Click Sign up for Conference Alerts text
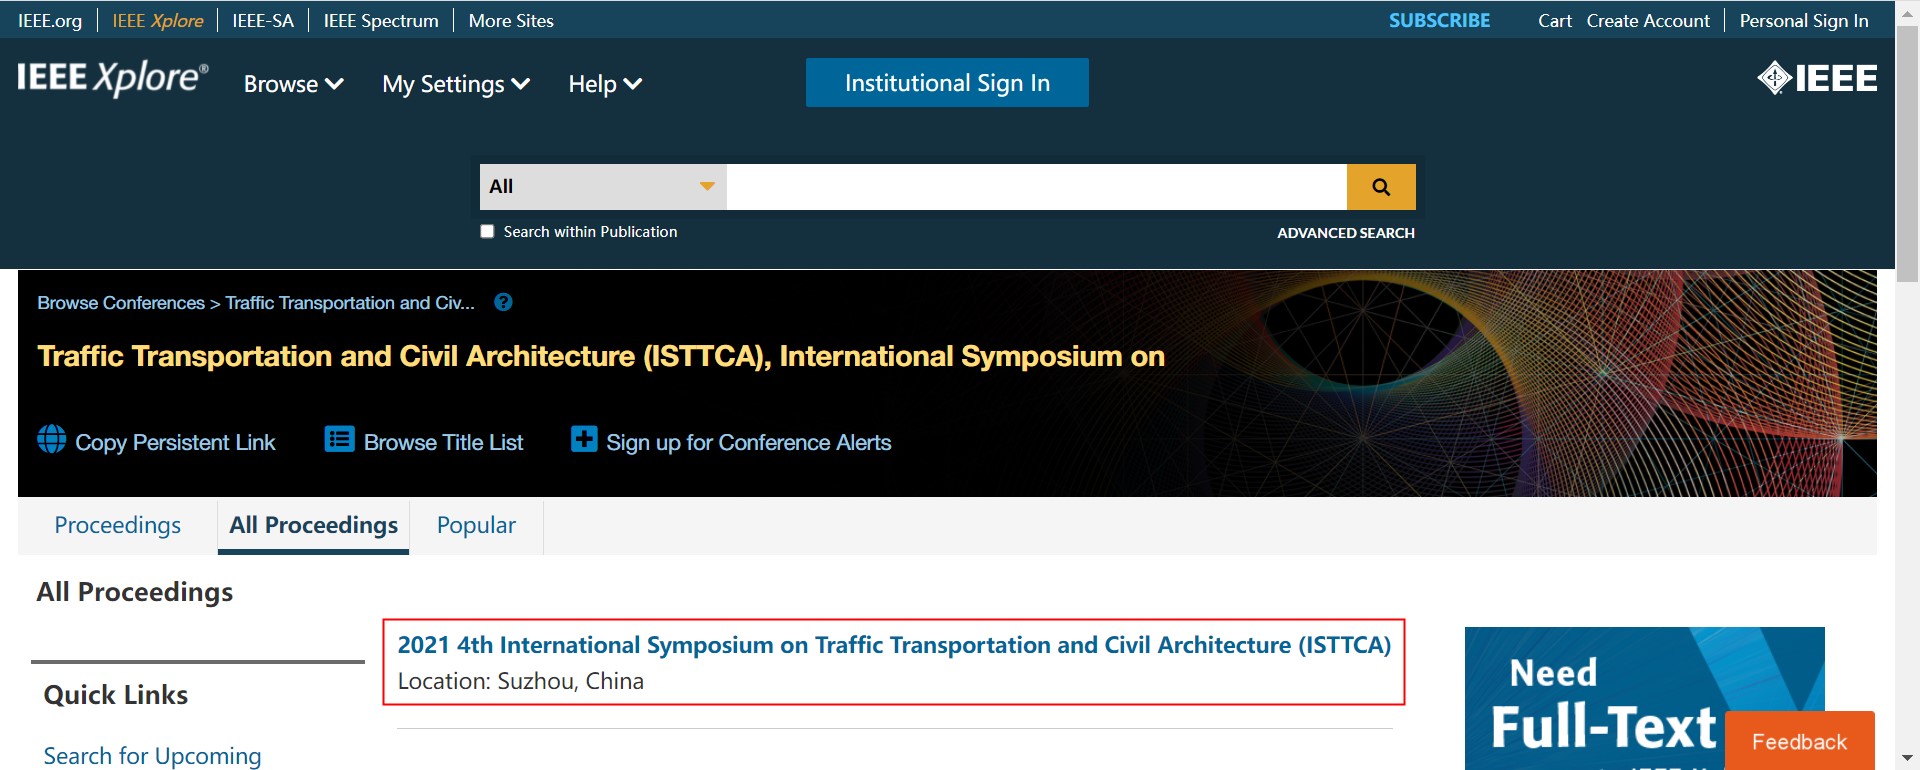The width and height of the screenshot is (1920, 770). coord(749,442)
